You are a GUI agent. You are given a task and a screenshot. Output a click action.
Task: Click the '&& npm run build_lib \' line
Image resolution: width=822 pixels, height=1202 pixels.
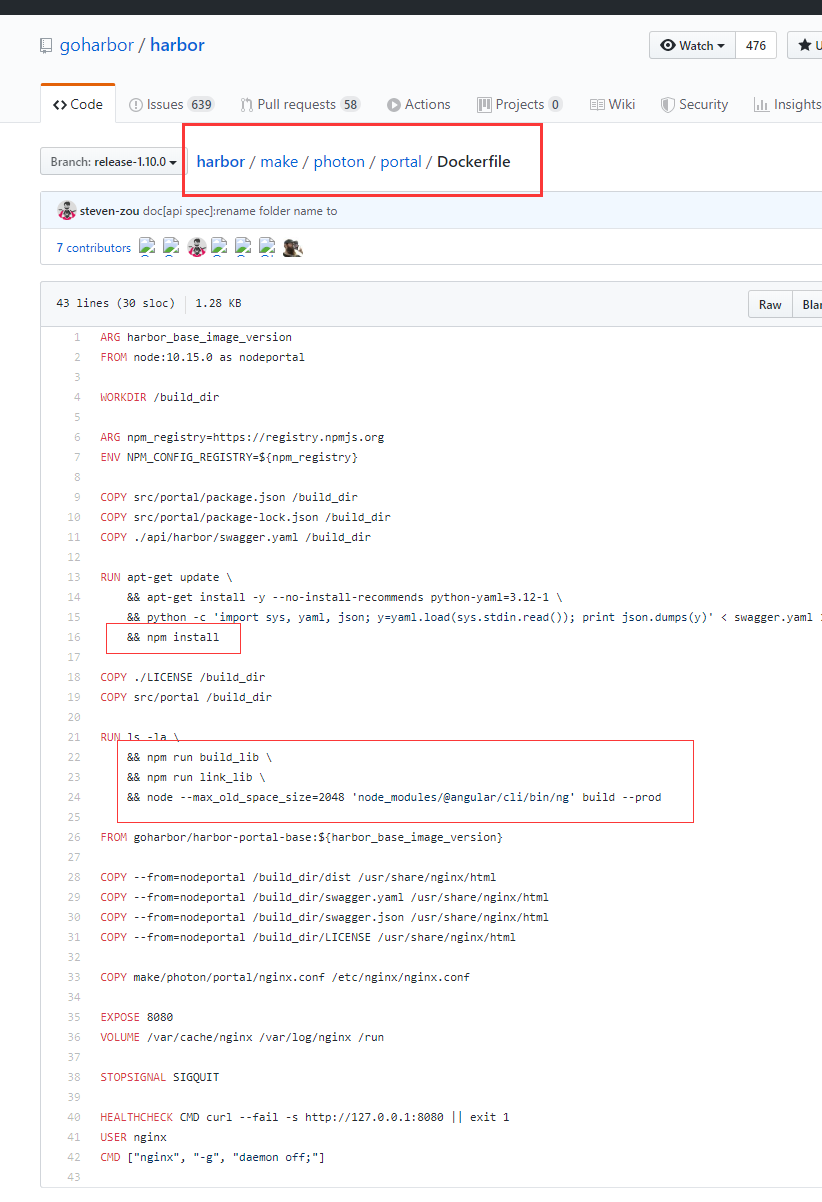[199, 757]
